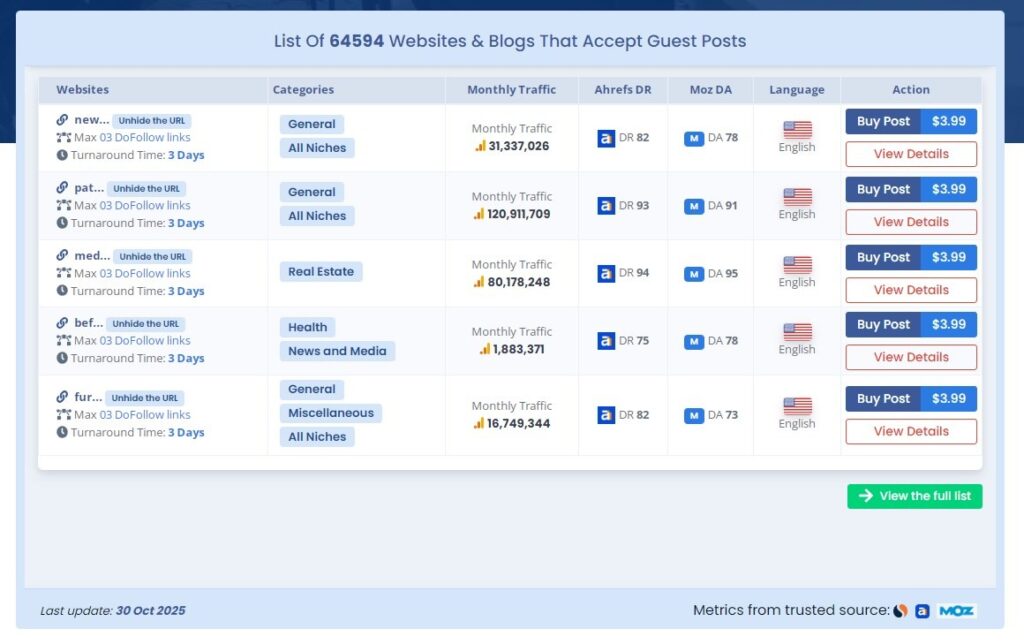Viewport: 1024px width, 644px height.
Task: Click the Categories column header
Action: click(x=303, y=90)
